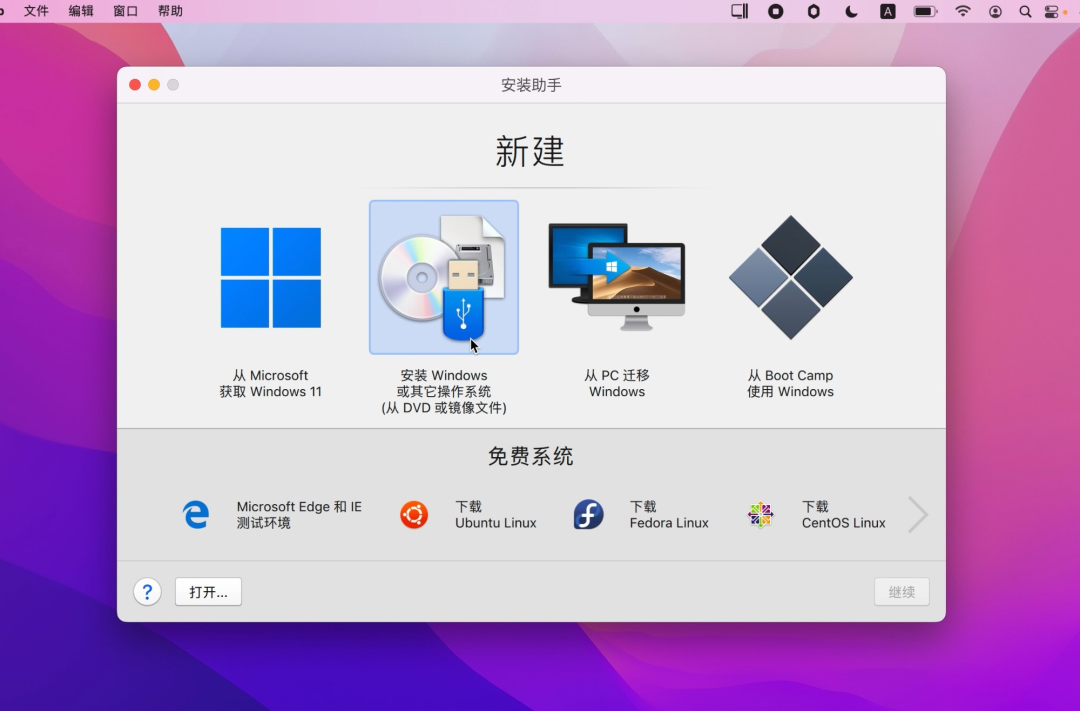Image resolution: width=1080 pixels, height=711 pixels.
Task: Open the Wi-Fi status menu
Action: [962, 11]
